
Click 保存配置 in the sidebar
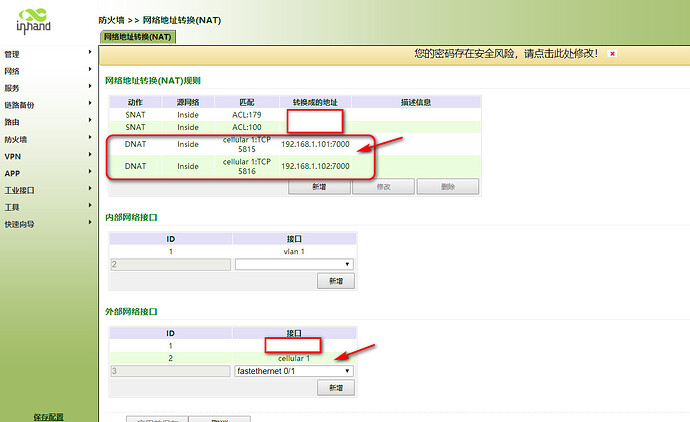48,416
